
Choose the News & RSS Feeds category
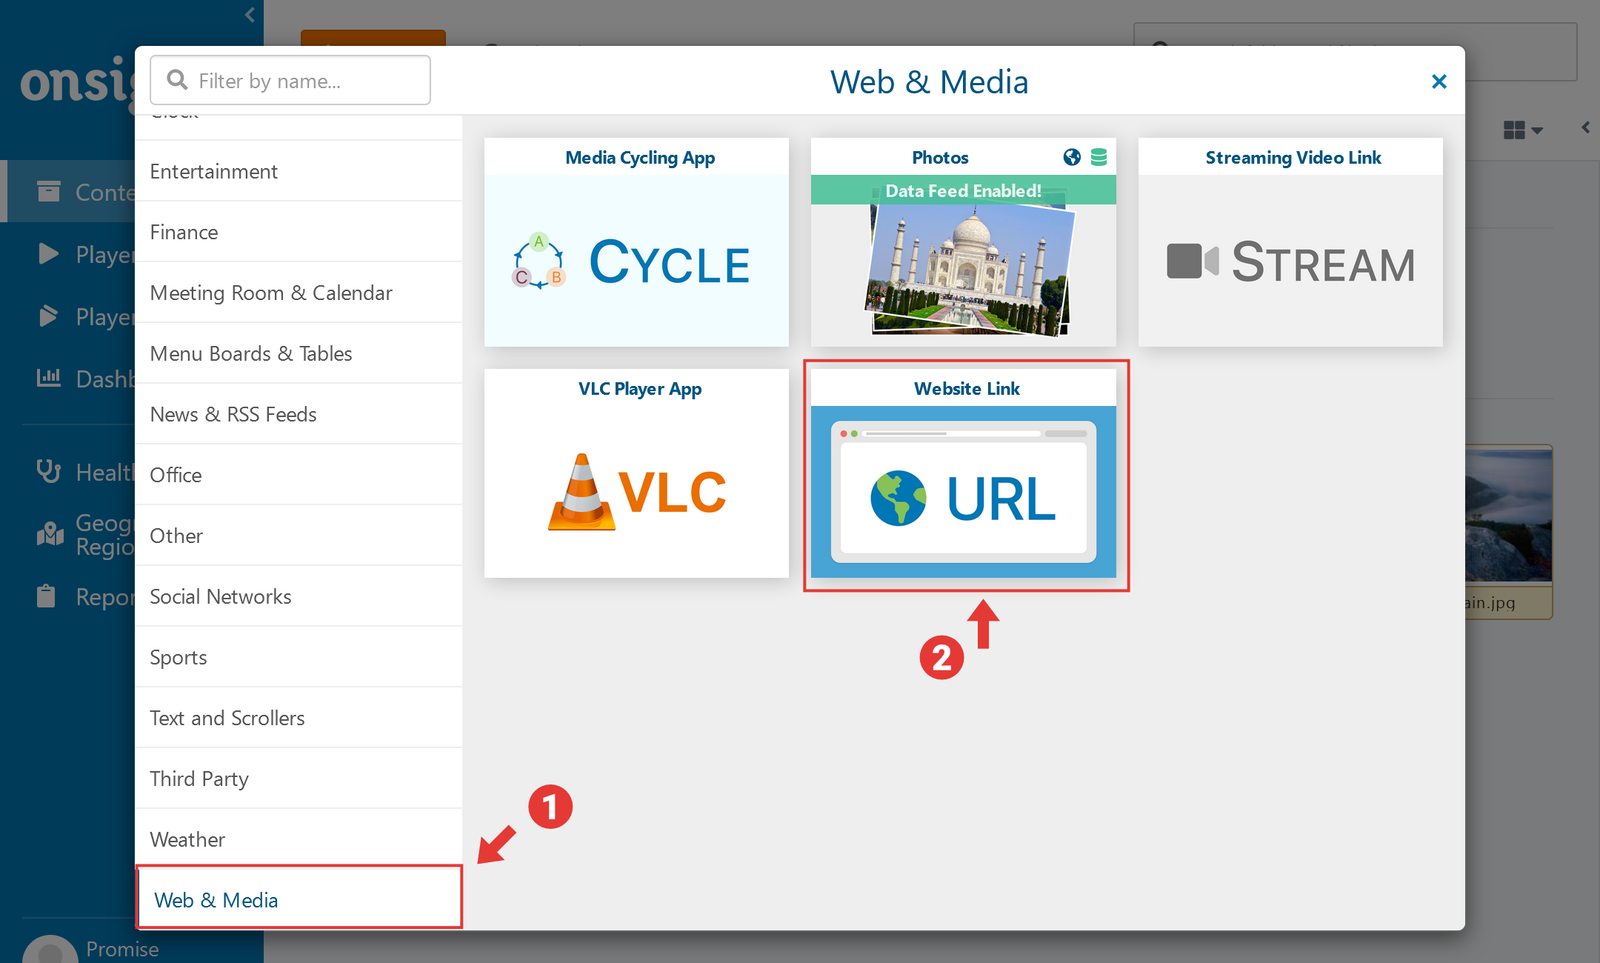tap(298, 414)
